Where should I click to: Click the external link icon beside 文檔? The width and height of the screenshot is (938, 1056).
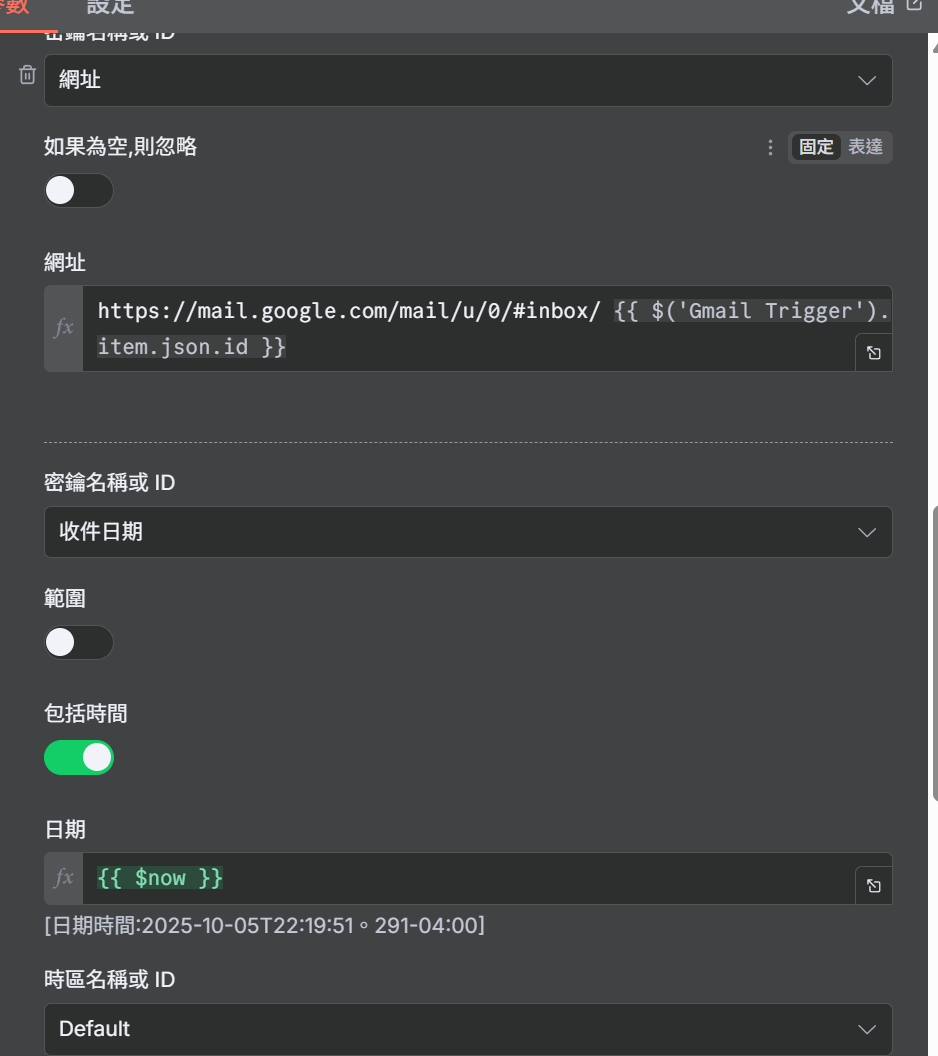(913, 6)
